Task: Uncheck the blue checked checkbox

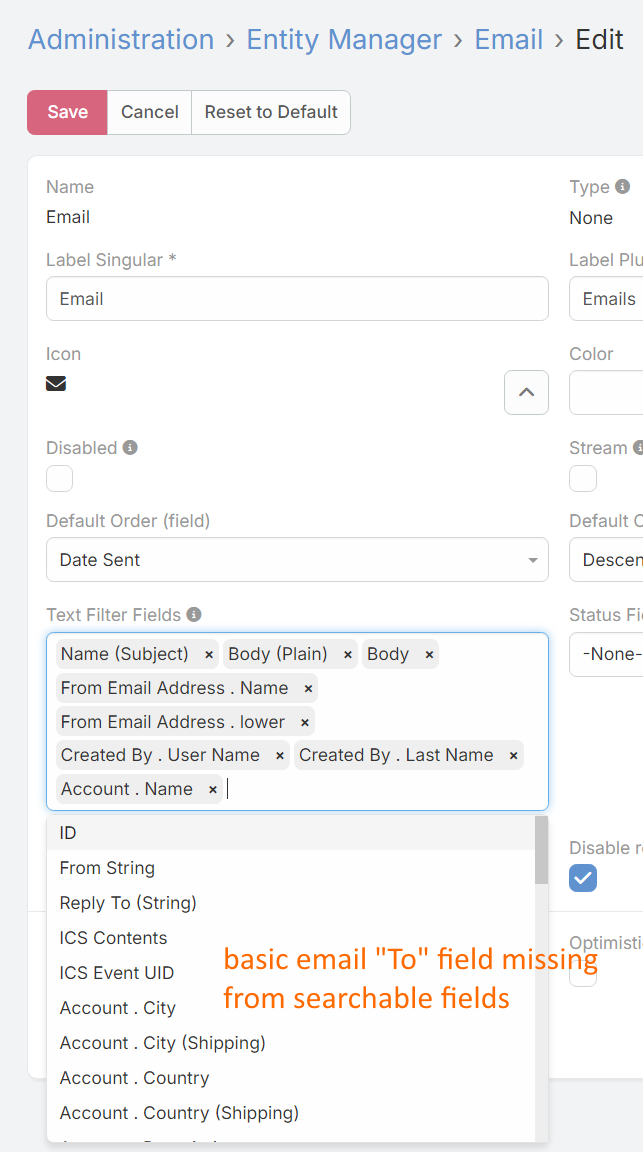Action: (x=583, y=879)
